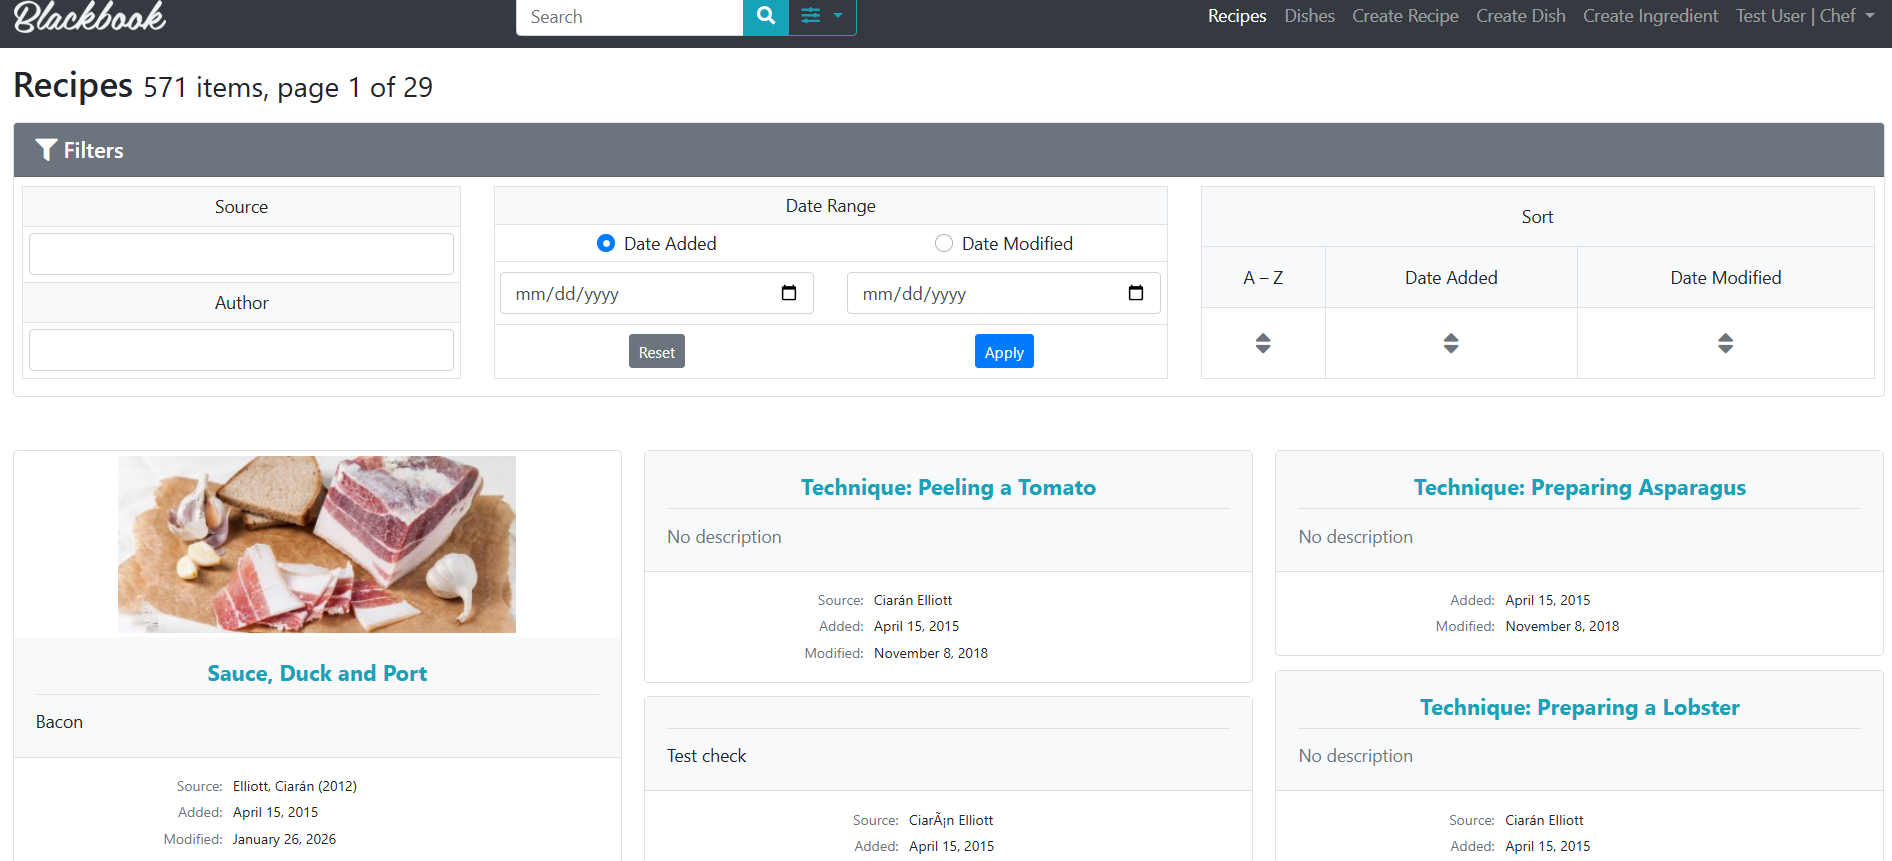Open Dishes page from navbar
This screenshot has height=861, width=1892.
pyautogui.click(x=1310, y=16)
